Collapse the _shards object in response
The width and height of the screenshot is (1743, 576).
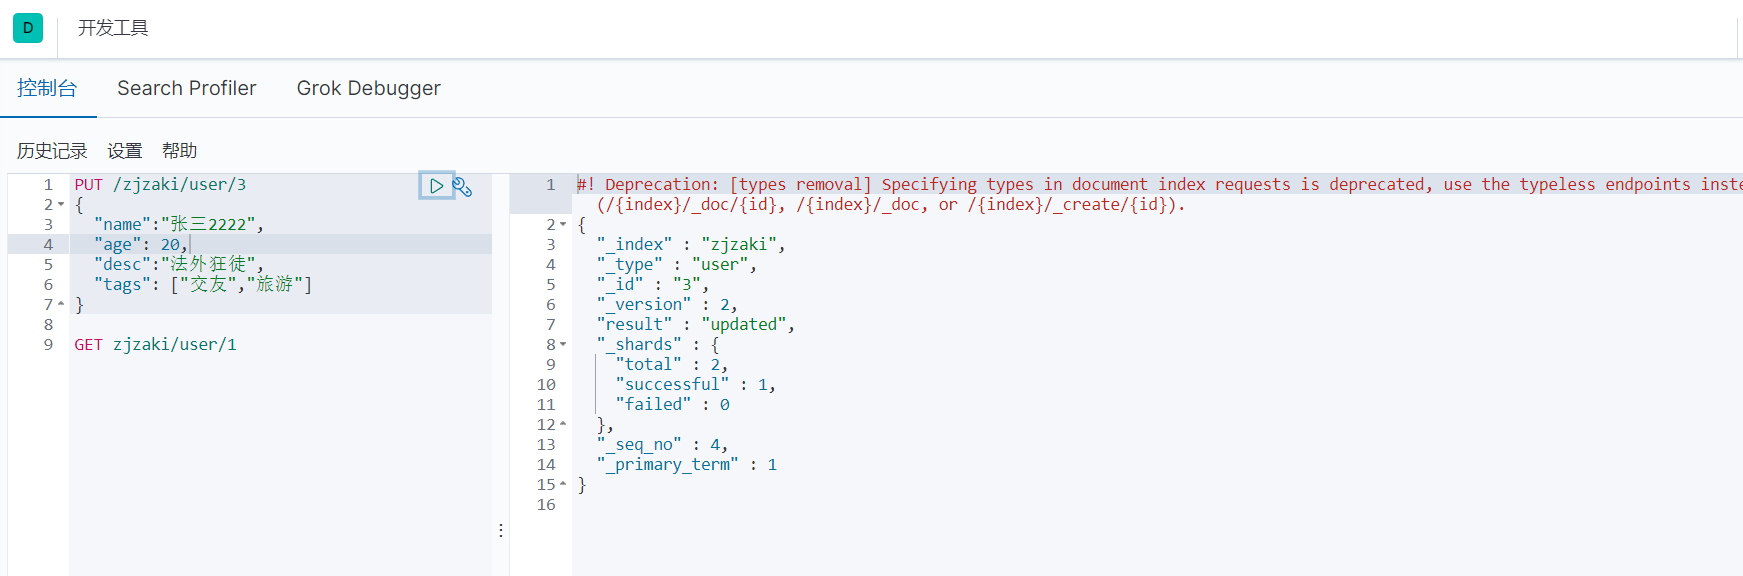pyautogui.click(x=563, y=345)
